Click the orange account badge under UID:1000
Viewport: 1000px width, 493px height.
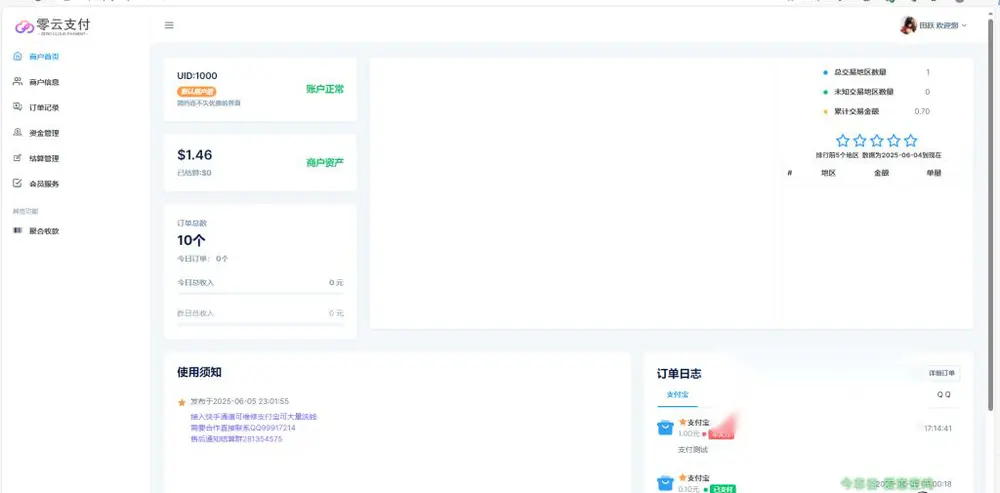(196, 92)
